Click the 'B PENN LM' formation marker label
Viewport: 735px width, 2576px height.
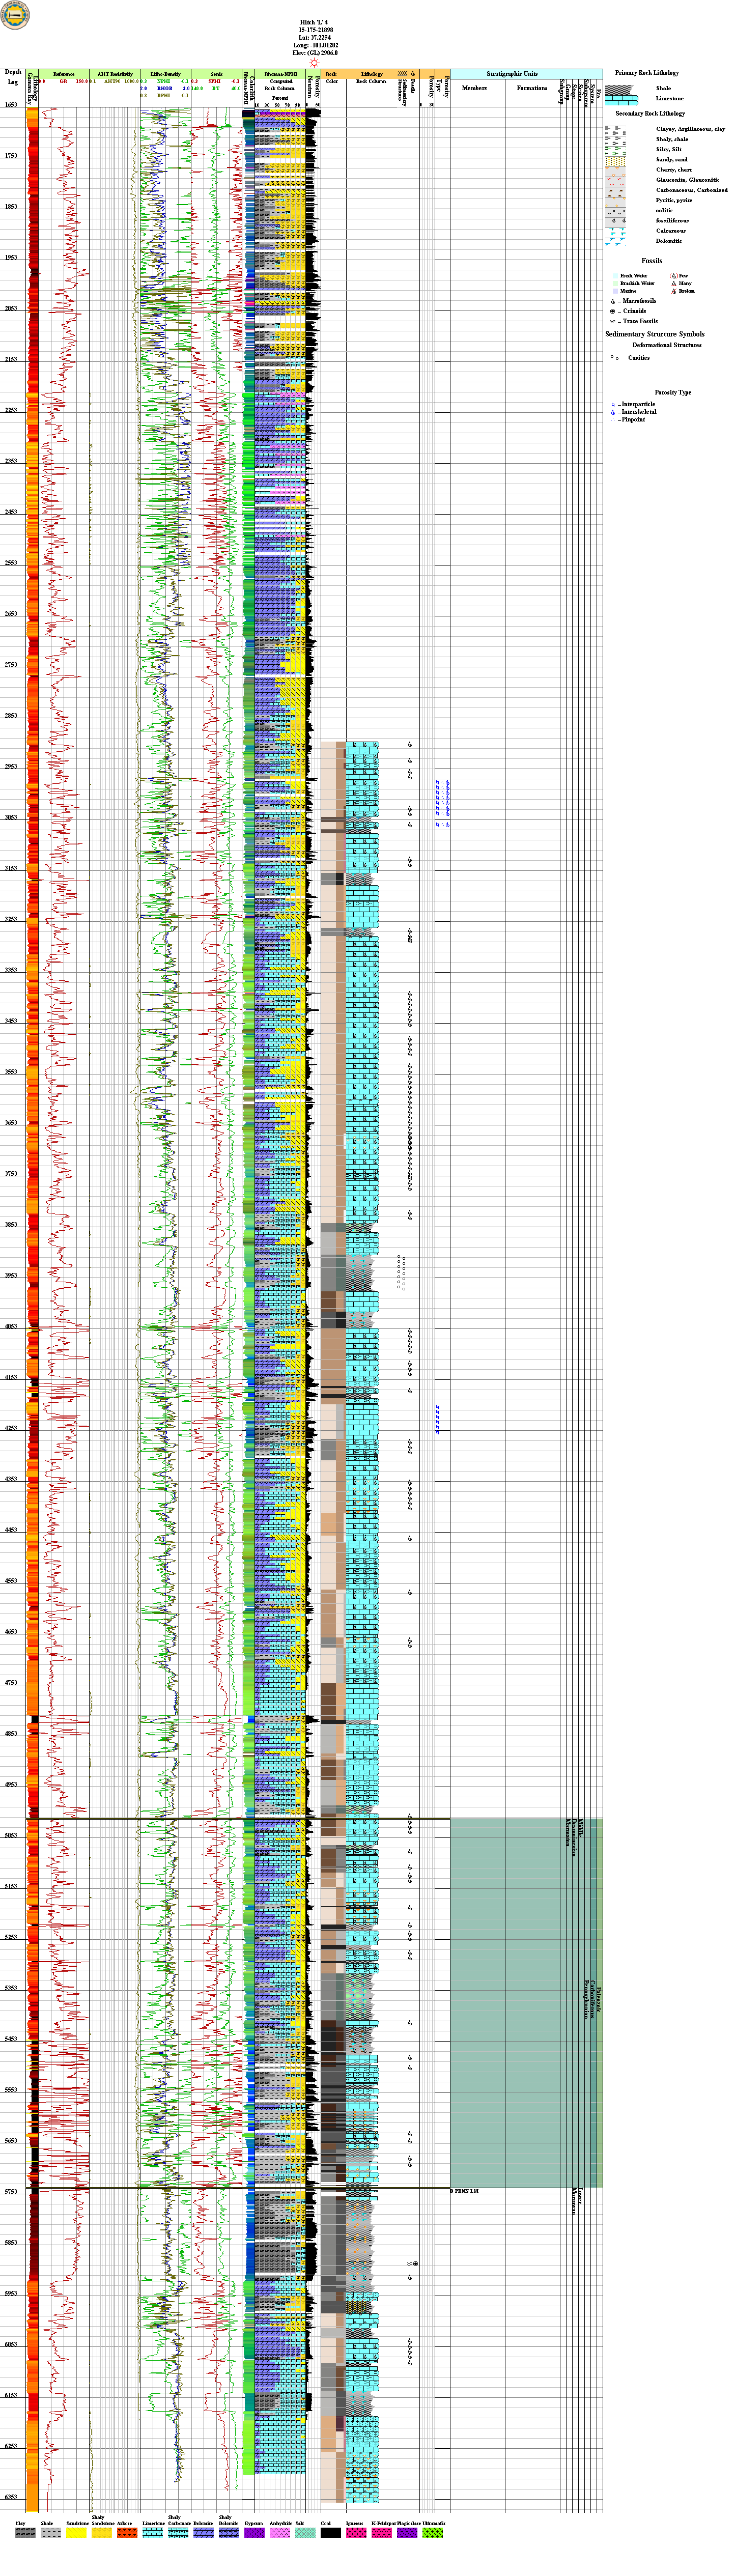(x=464, y=2191)
